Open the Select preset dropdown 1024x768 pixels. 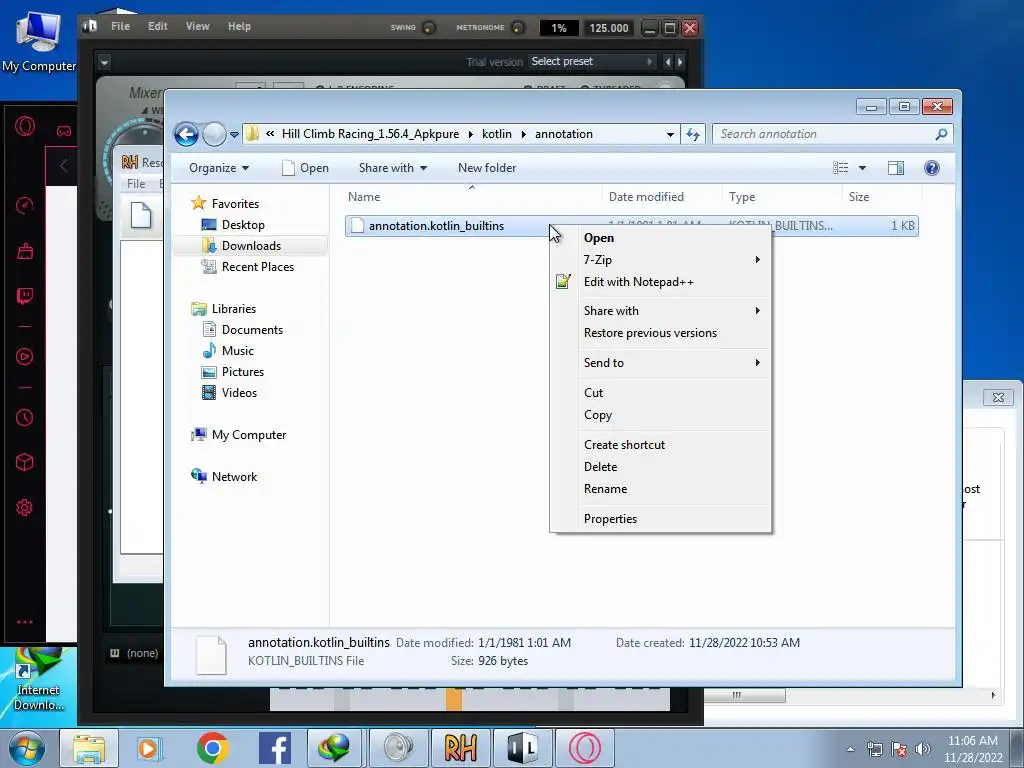pyautogui.click(x=592, y=61)
